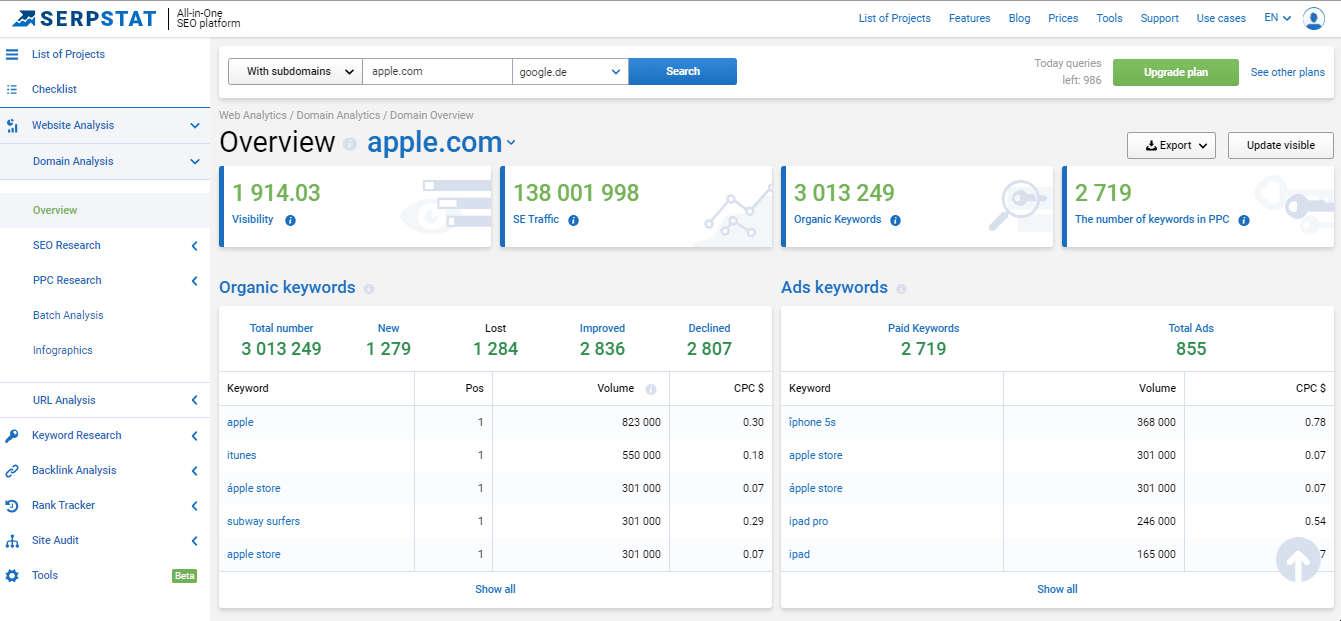Click Show all under Organic keywords

point(495,589)
